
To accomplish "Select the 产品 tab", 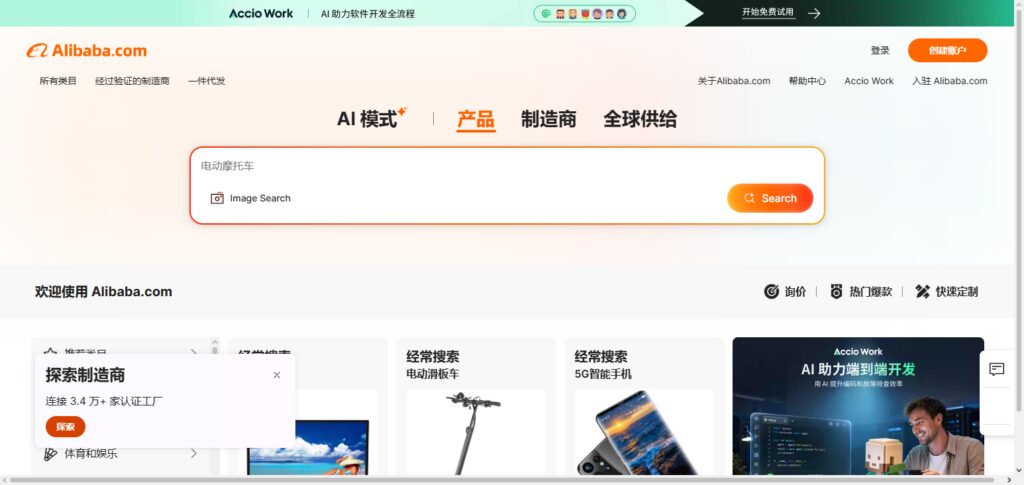I will (x=475, y=119).
